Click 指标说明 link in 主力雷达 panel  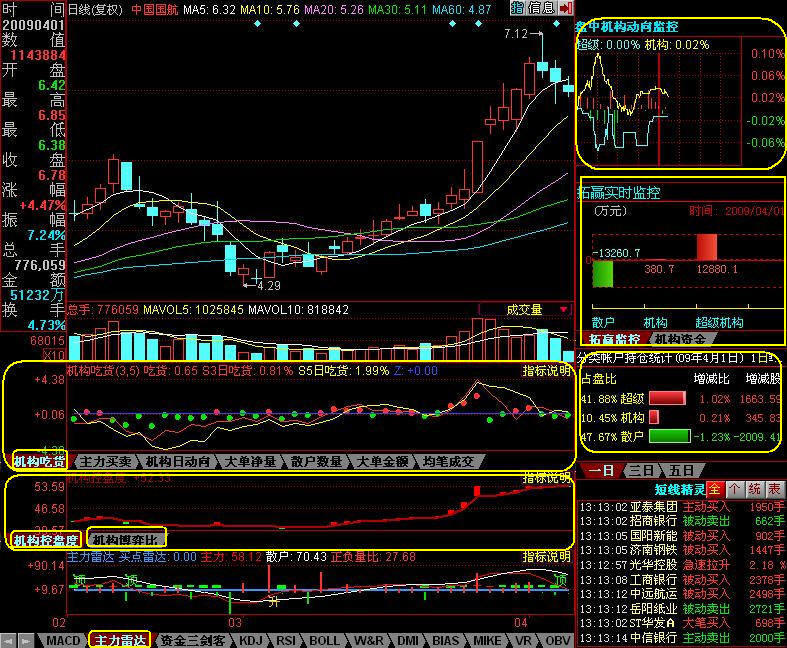pyautogui.click(x=546, y=556)
